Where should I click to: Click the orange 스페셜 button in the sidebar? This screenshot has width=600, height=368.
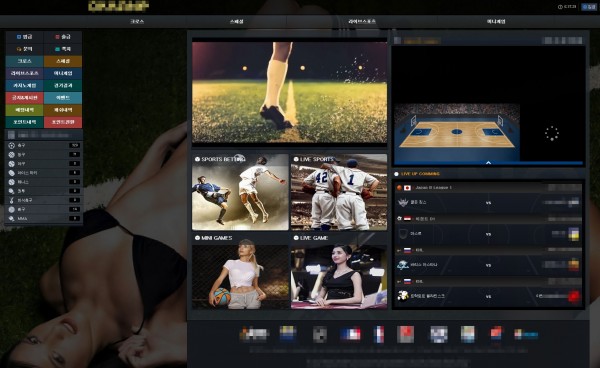(63, 61)
